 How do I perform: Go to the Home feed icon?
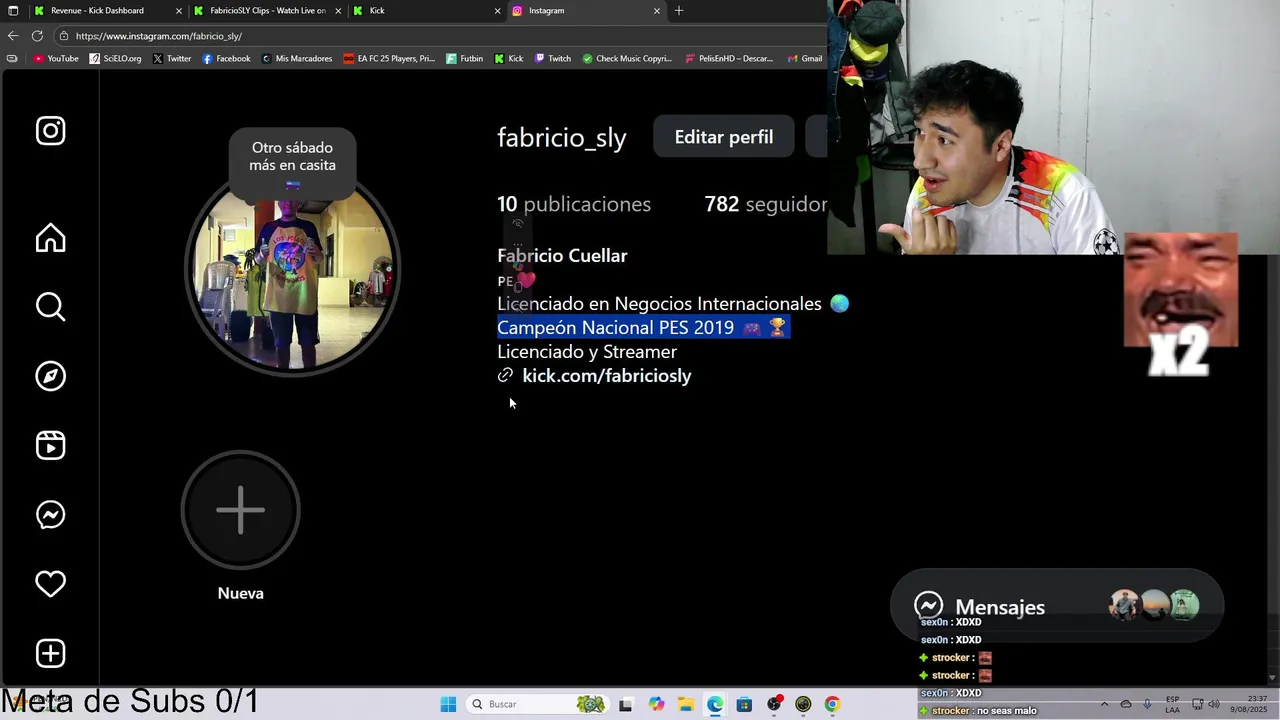(x=51, y=238)
